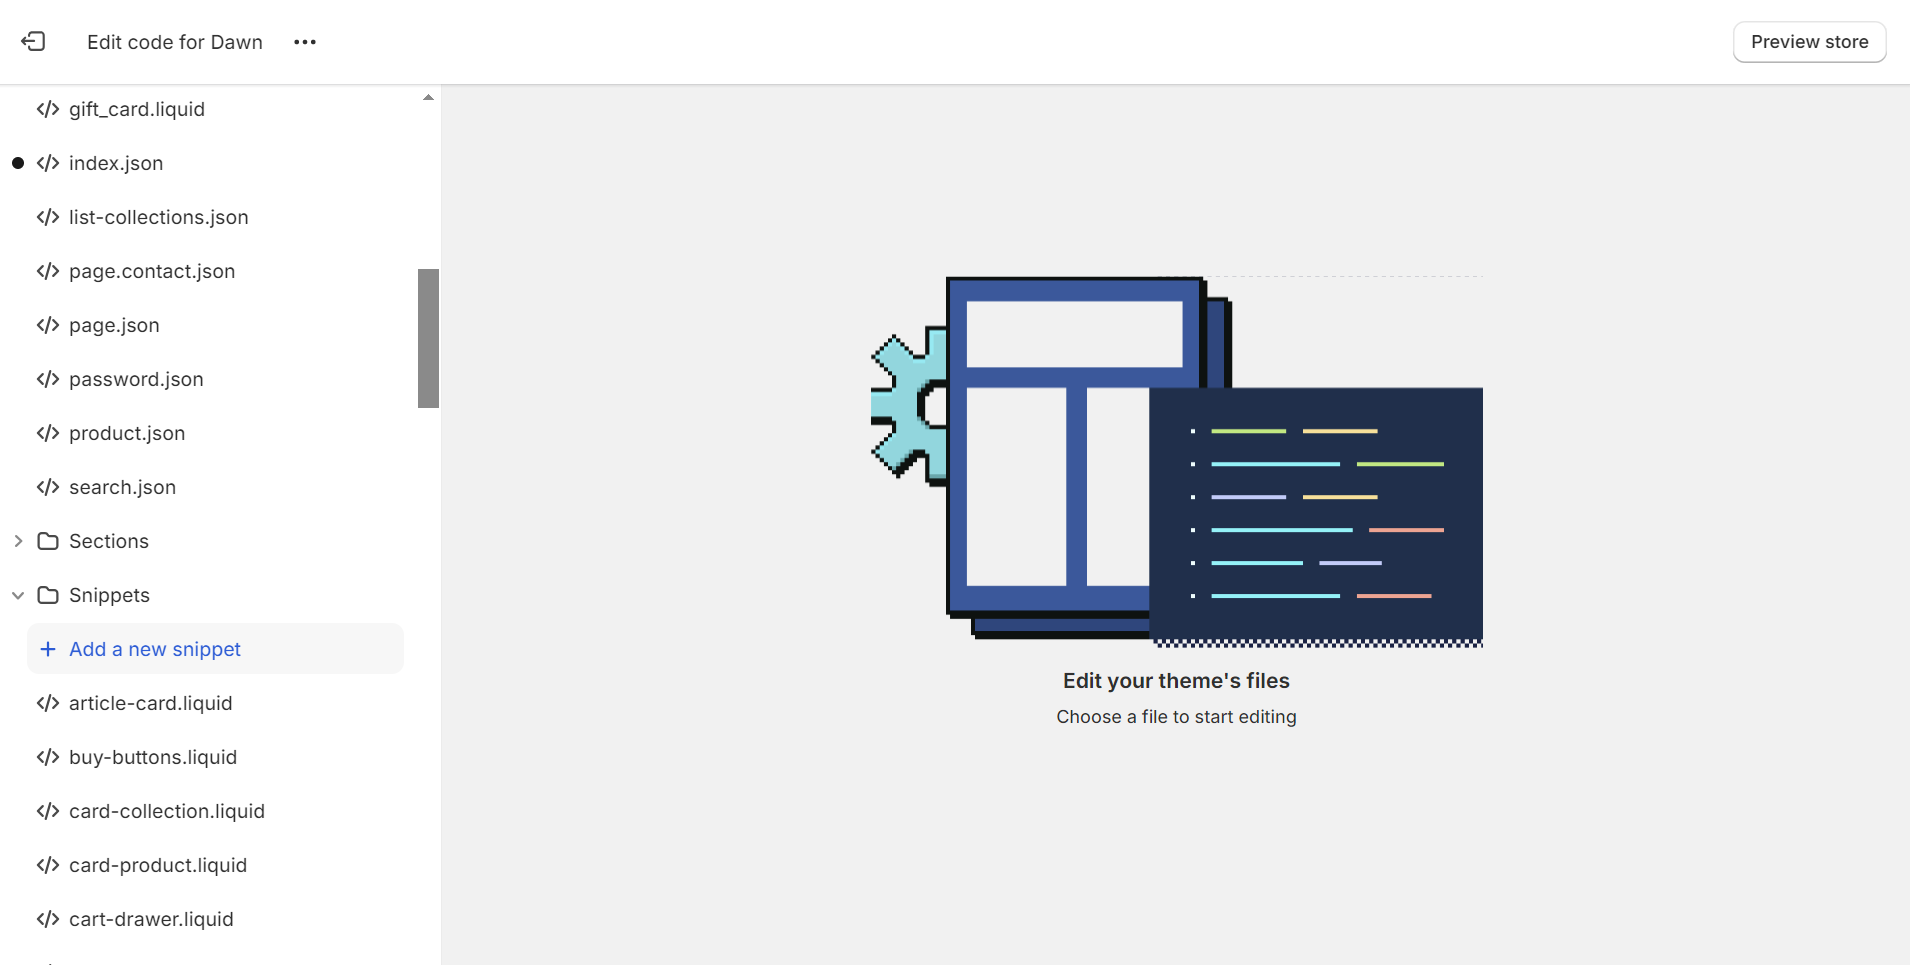Open product.json template
The width and height of the screenshot is (1910, 965).
(x=127, y=433)
